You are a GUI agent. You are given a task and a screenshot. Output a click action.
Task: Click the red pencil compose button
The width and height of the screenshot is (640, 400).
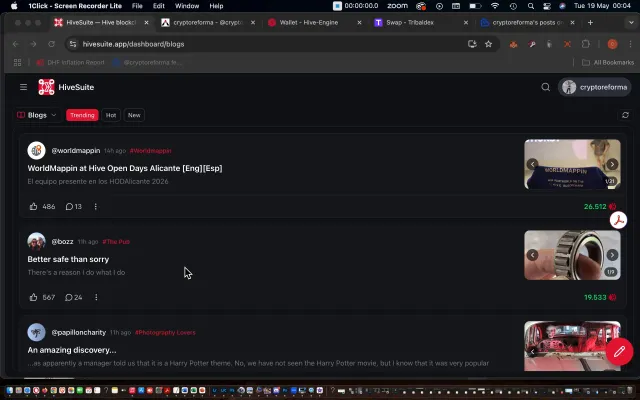[619, 351]
